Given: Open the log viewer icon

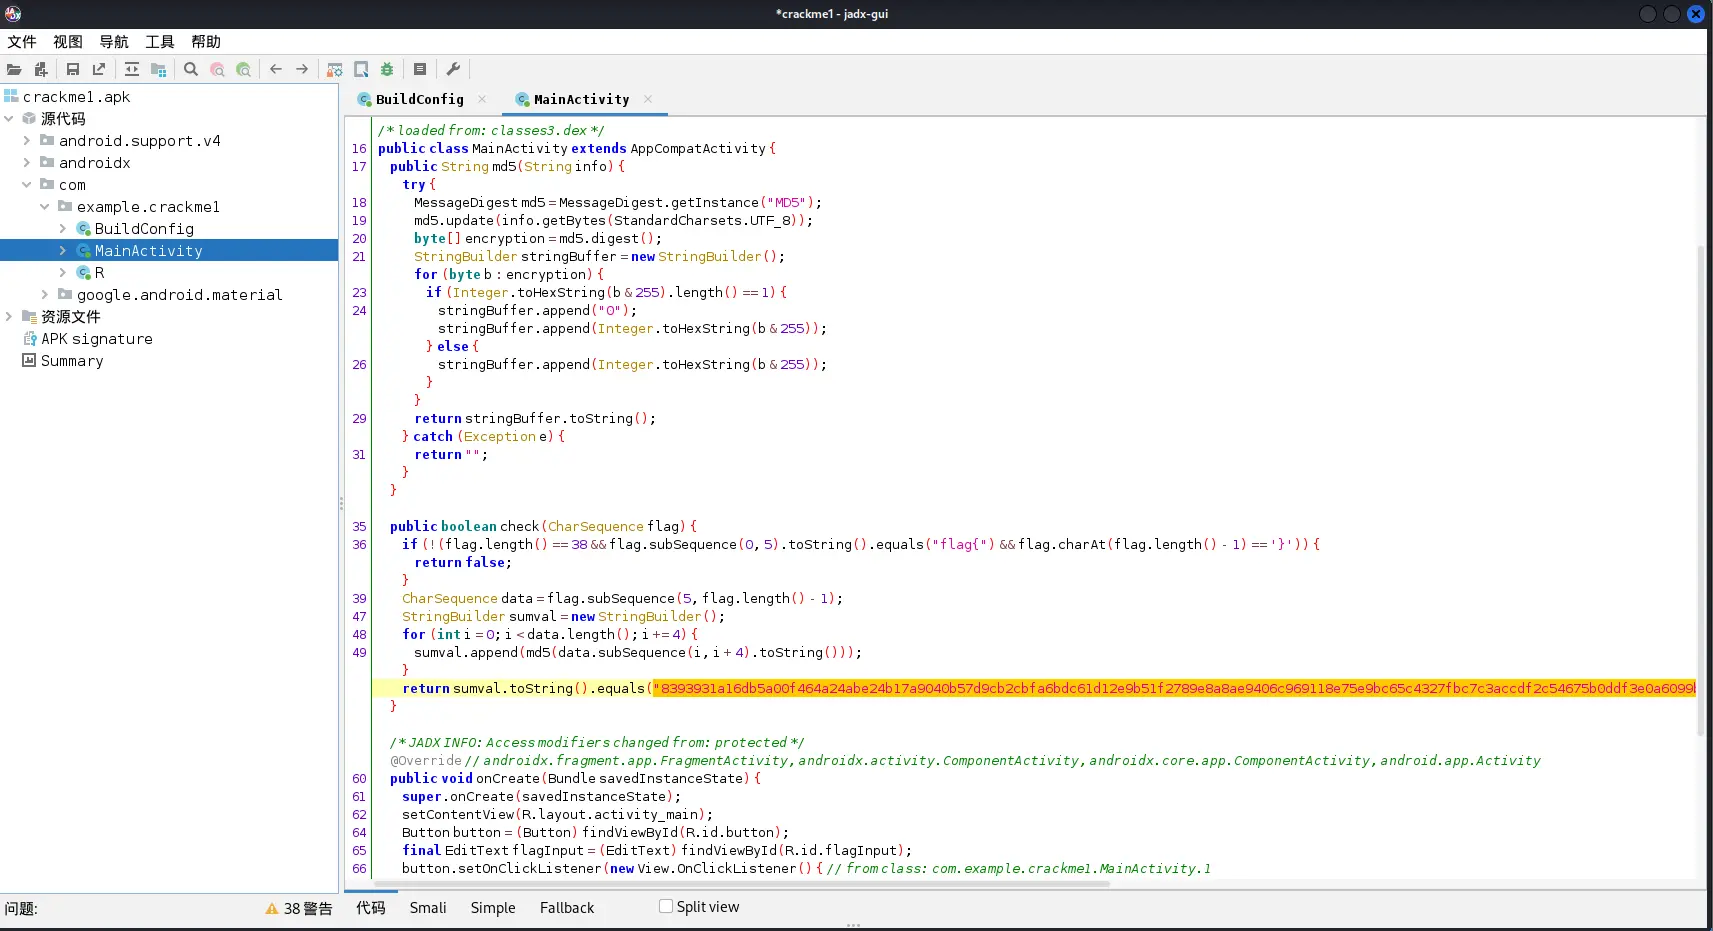Looking at the screenshot, I should 420,70.
